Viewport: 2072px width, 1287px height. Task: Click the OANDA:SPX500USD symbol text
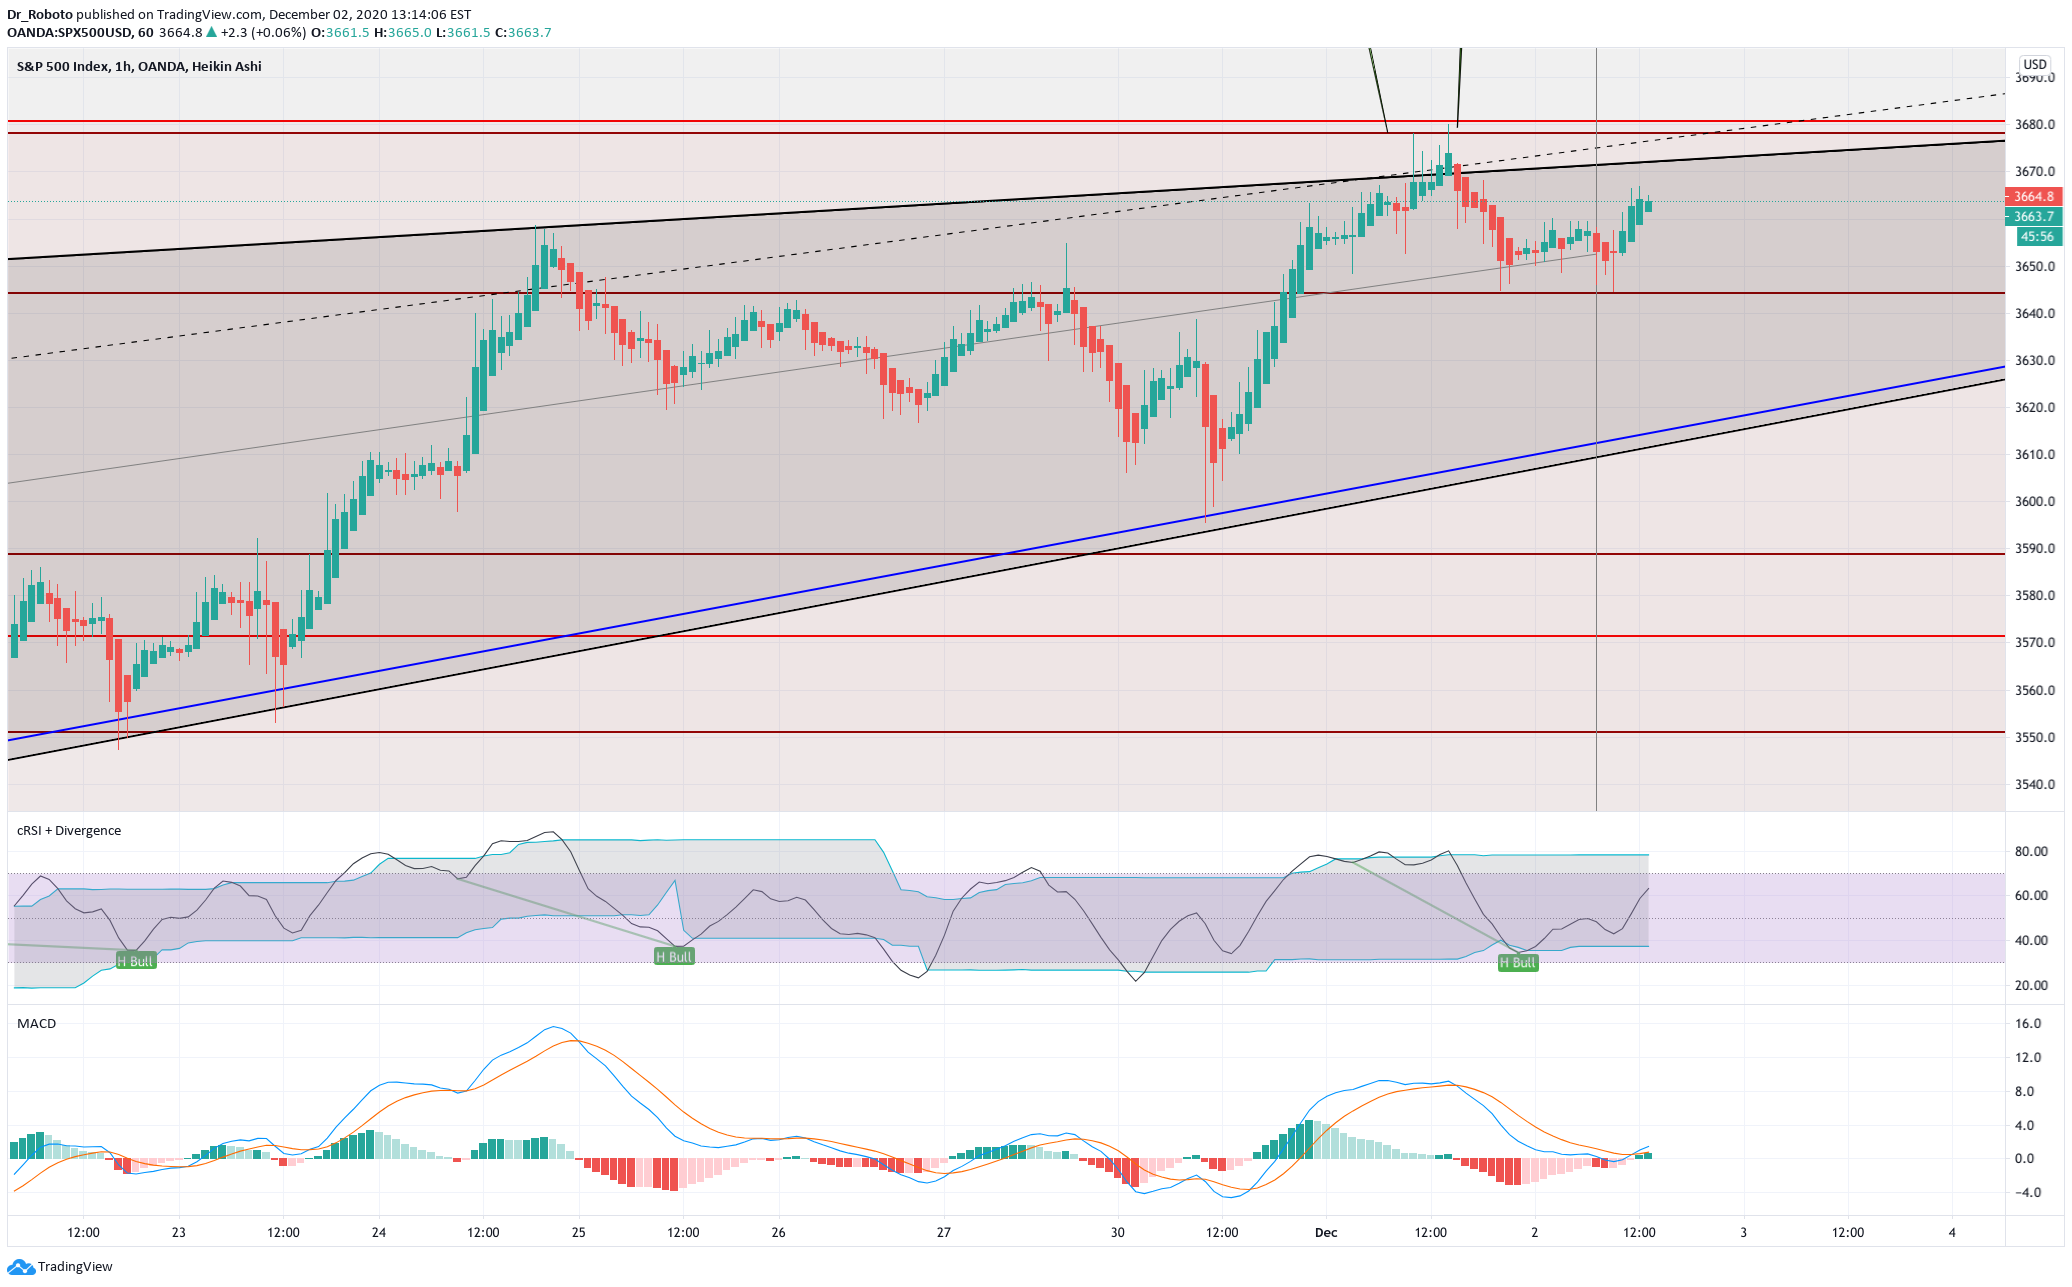click(69, 32)
